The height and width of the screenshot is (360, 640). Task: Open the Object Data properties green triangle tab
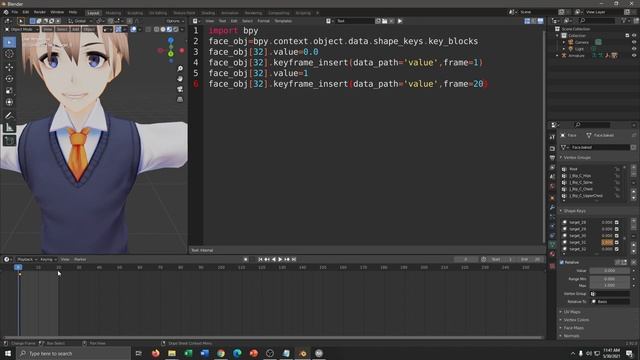[552, 244]
